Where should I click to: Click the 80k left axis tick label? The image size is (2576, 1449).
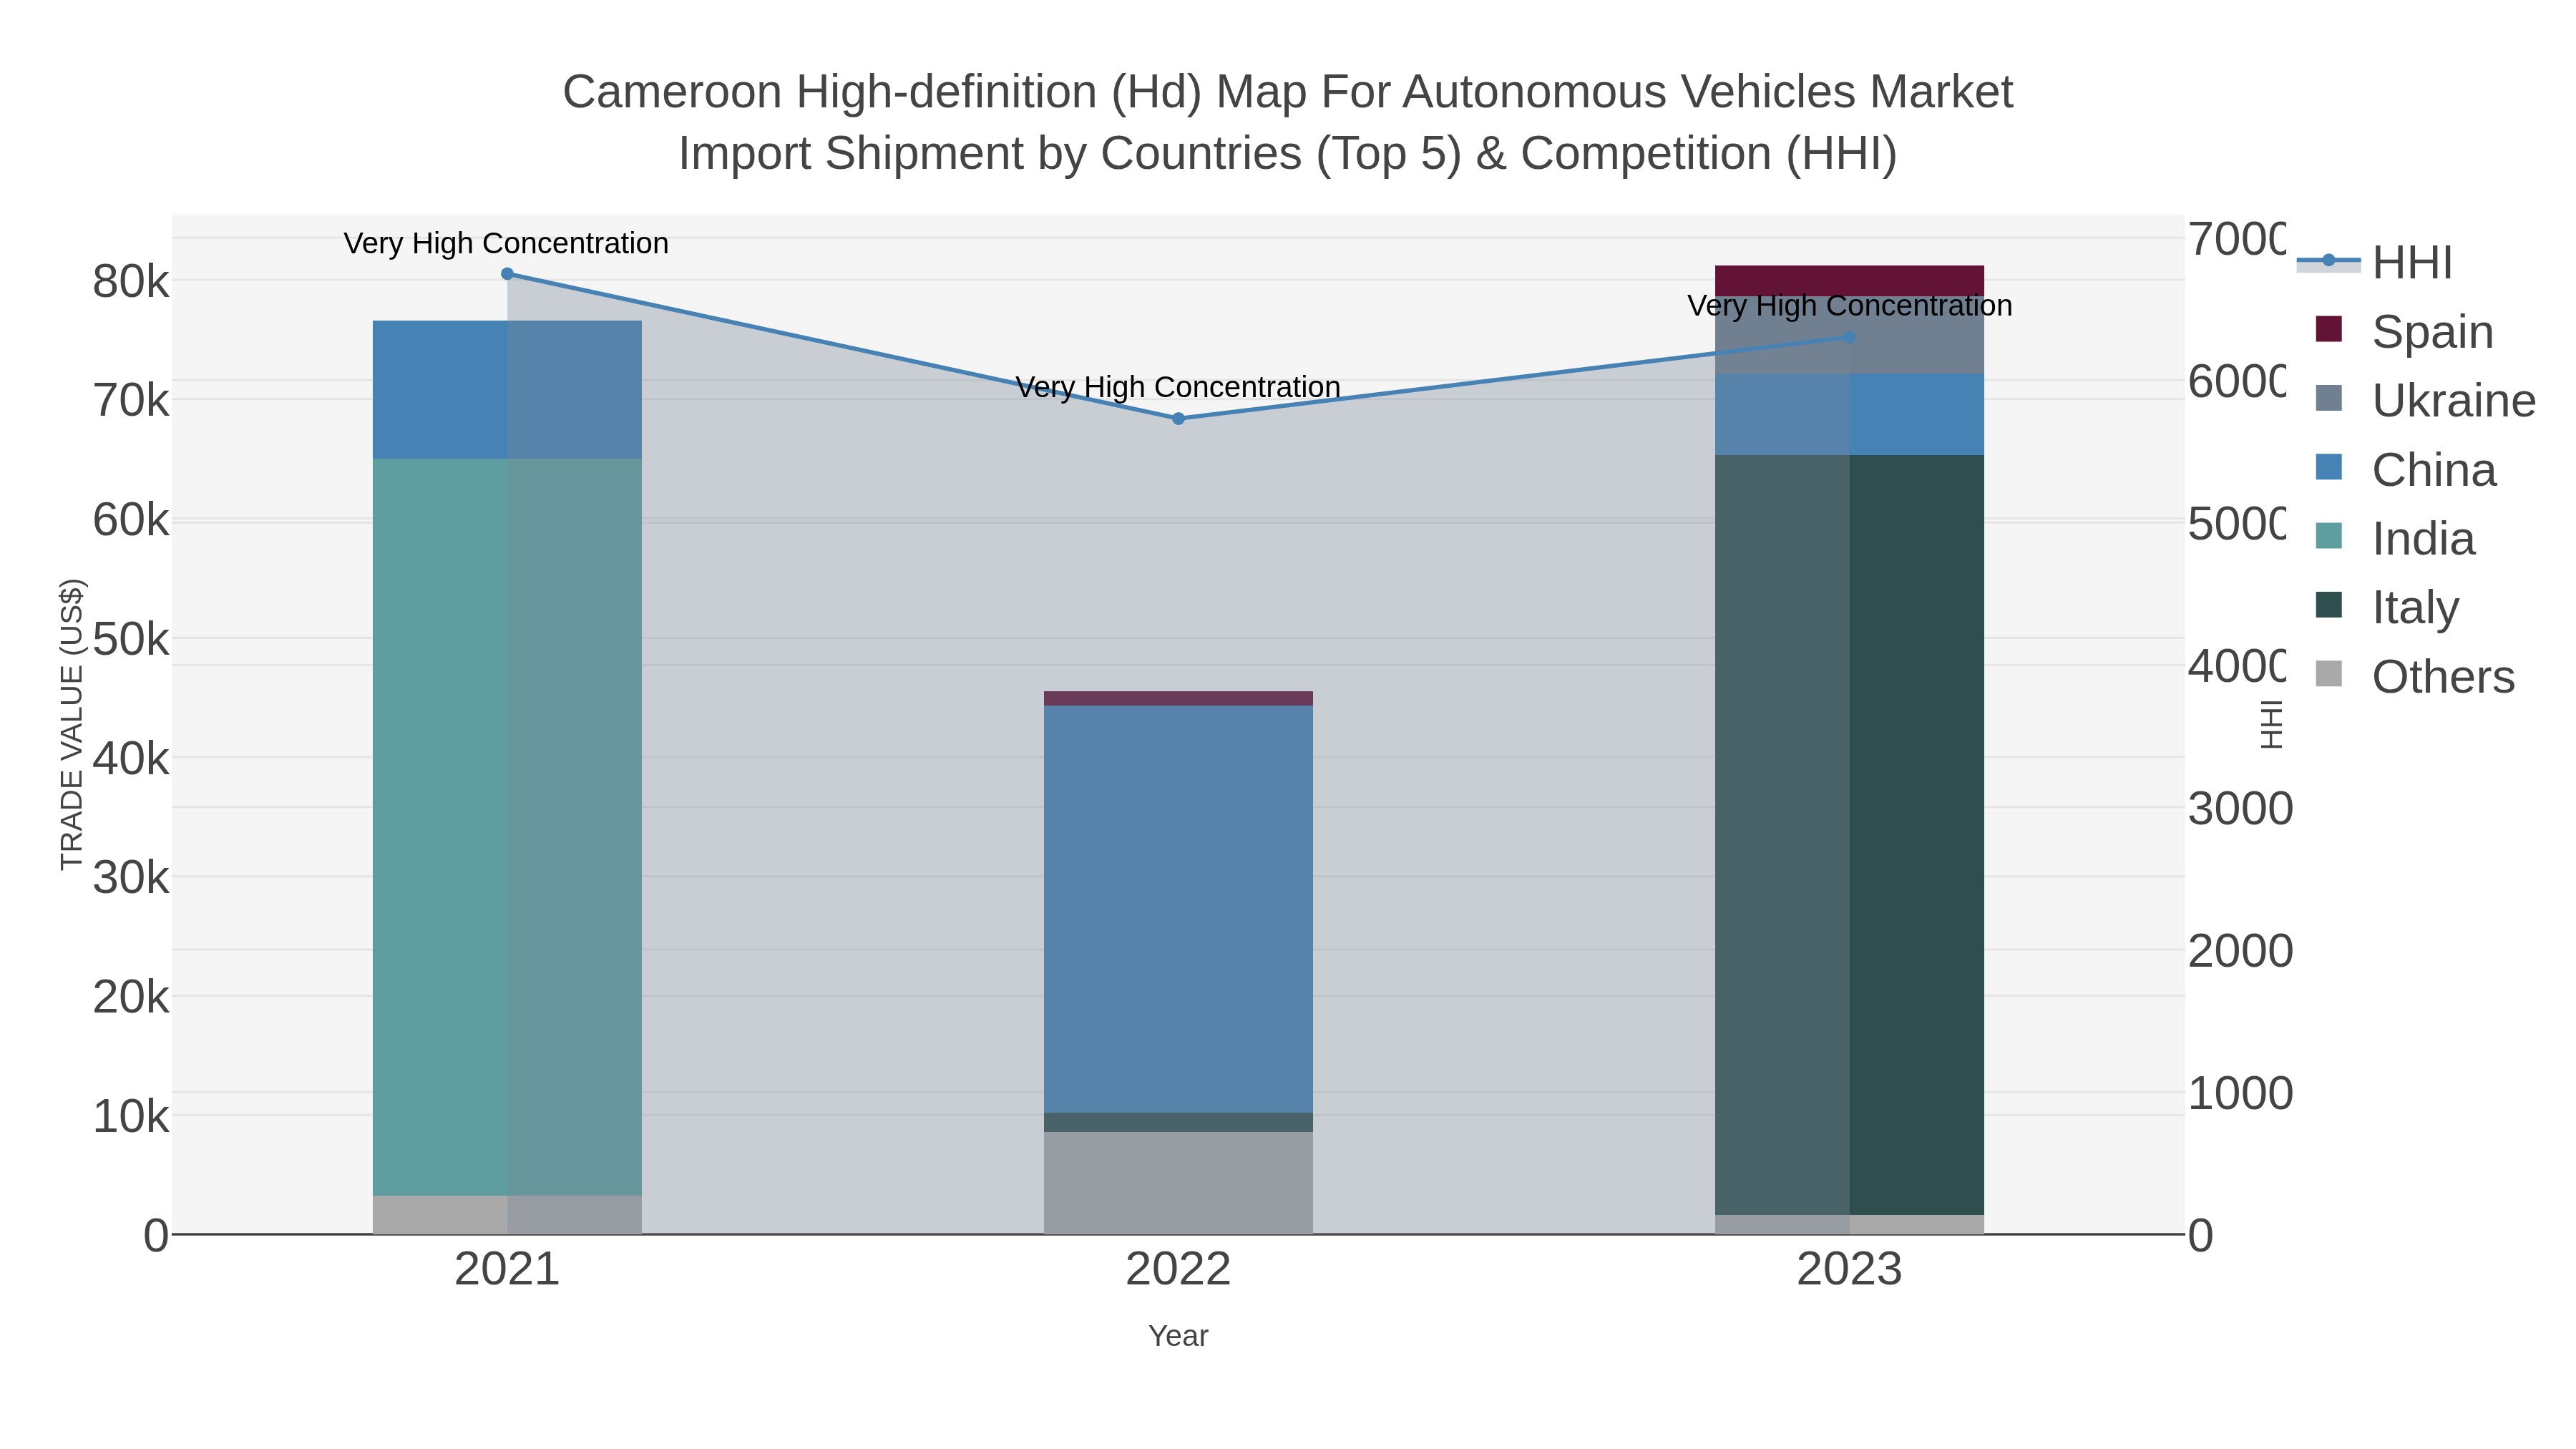[131, 282]
